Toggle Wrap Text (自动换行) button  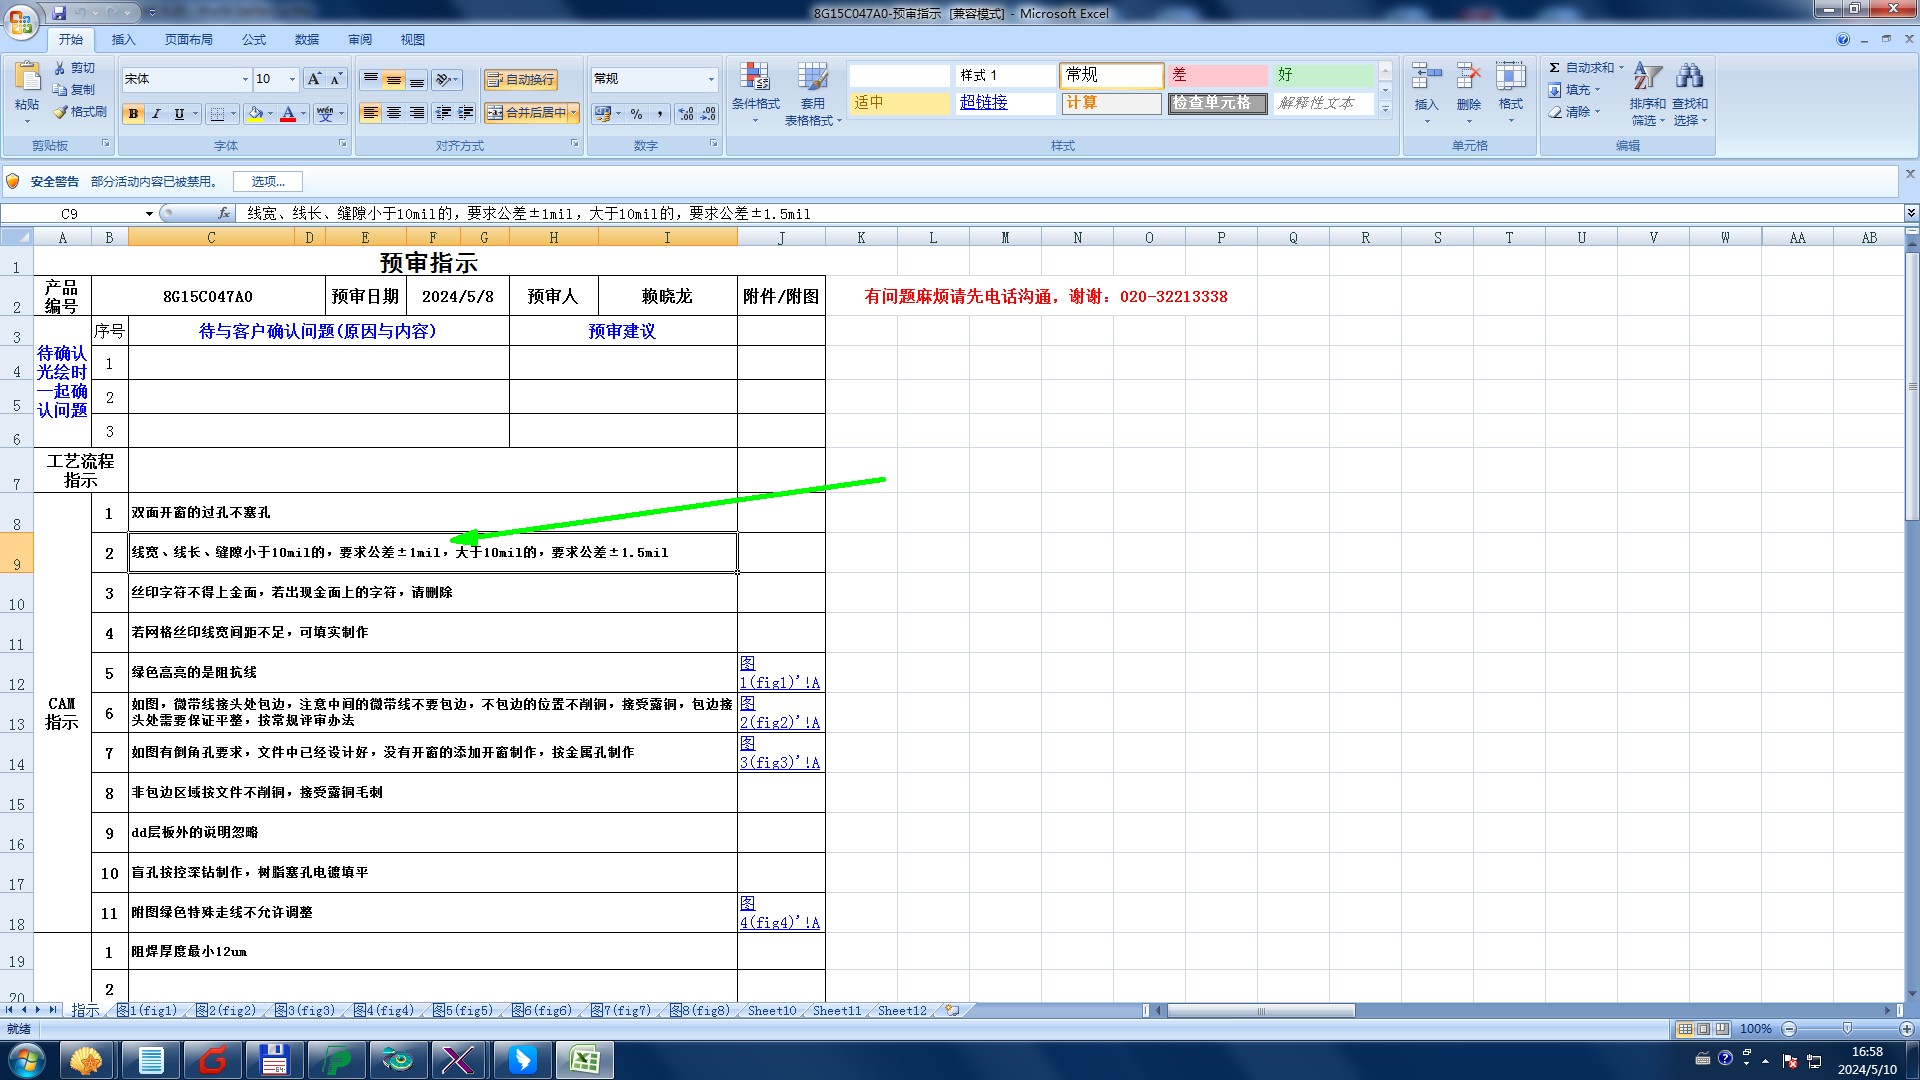pos(521,79)
